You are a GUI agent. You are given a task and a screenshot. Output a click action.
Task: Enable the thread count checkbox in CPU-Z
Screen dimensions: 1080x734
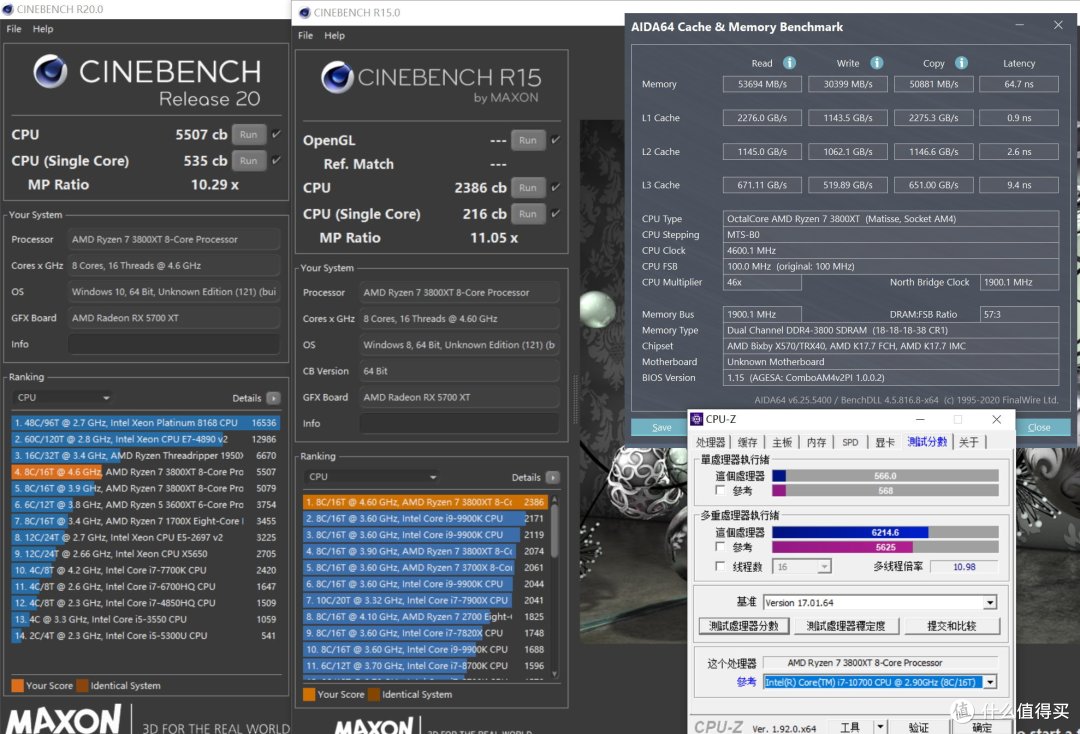(x=720, y=566)
